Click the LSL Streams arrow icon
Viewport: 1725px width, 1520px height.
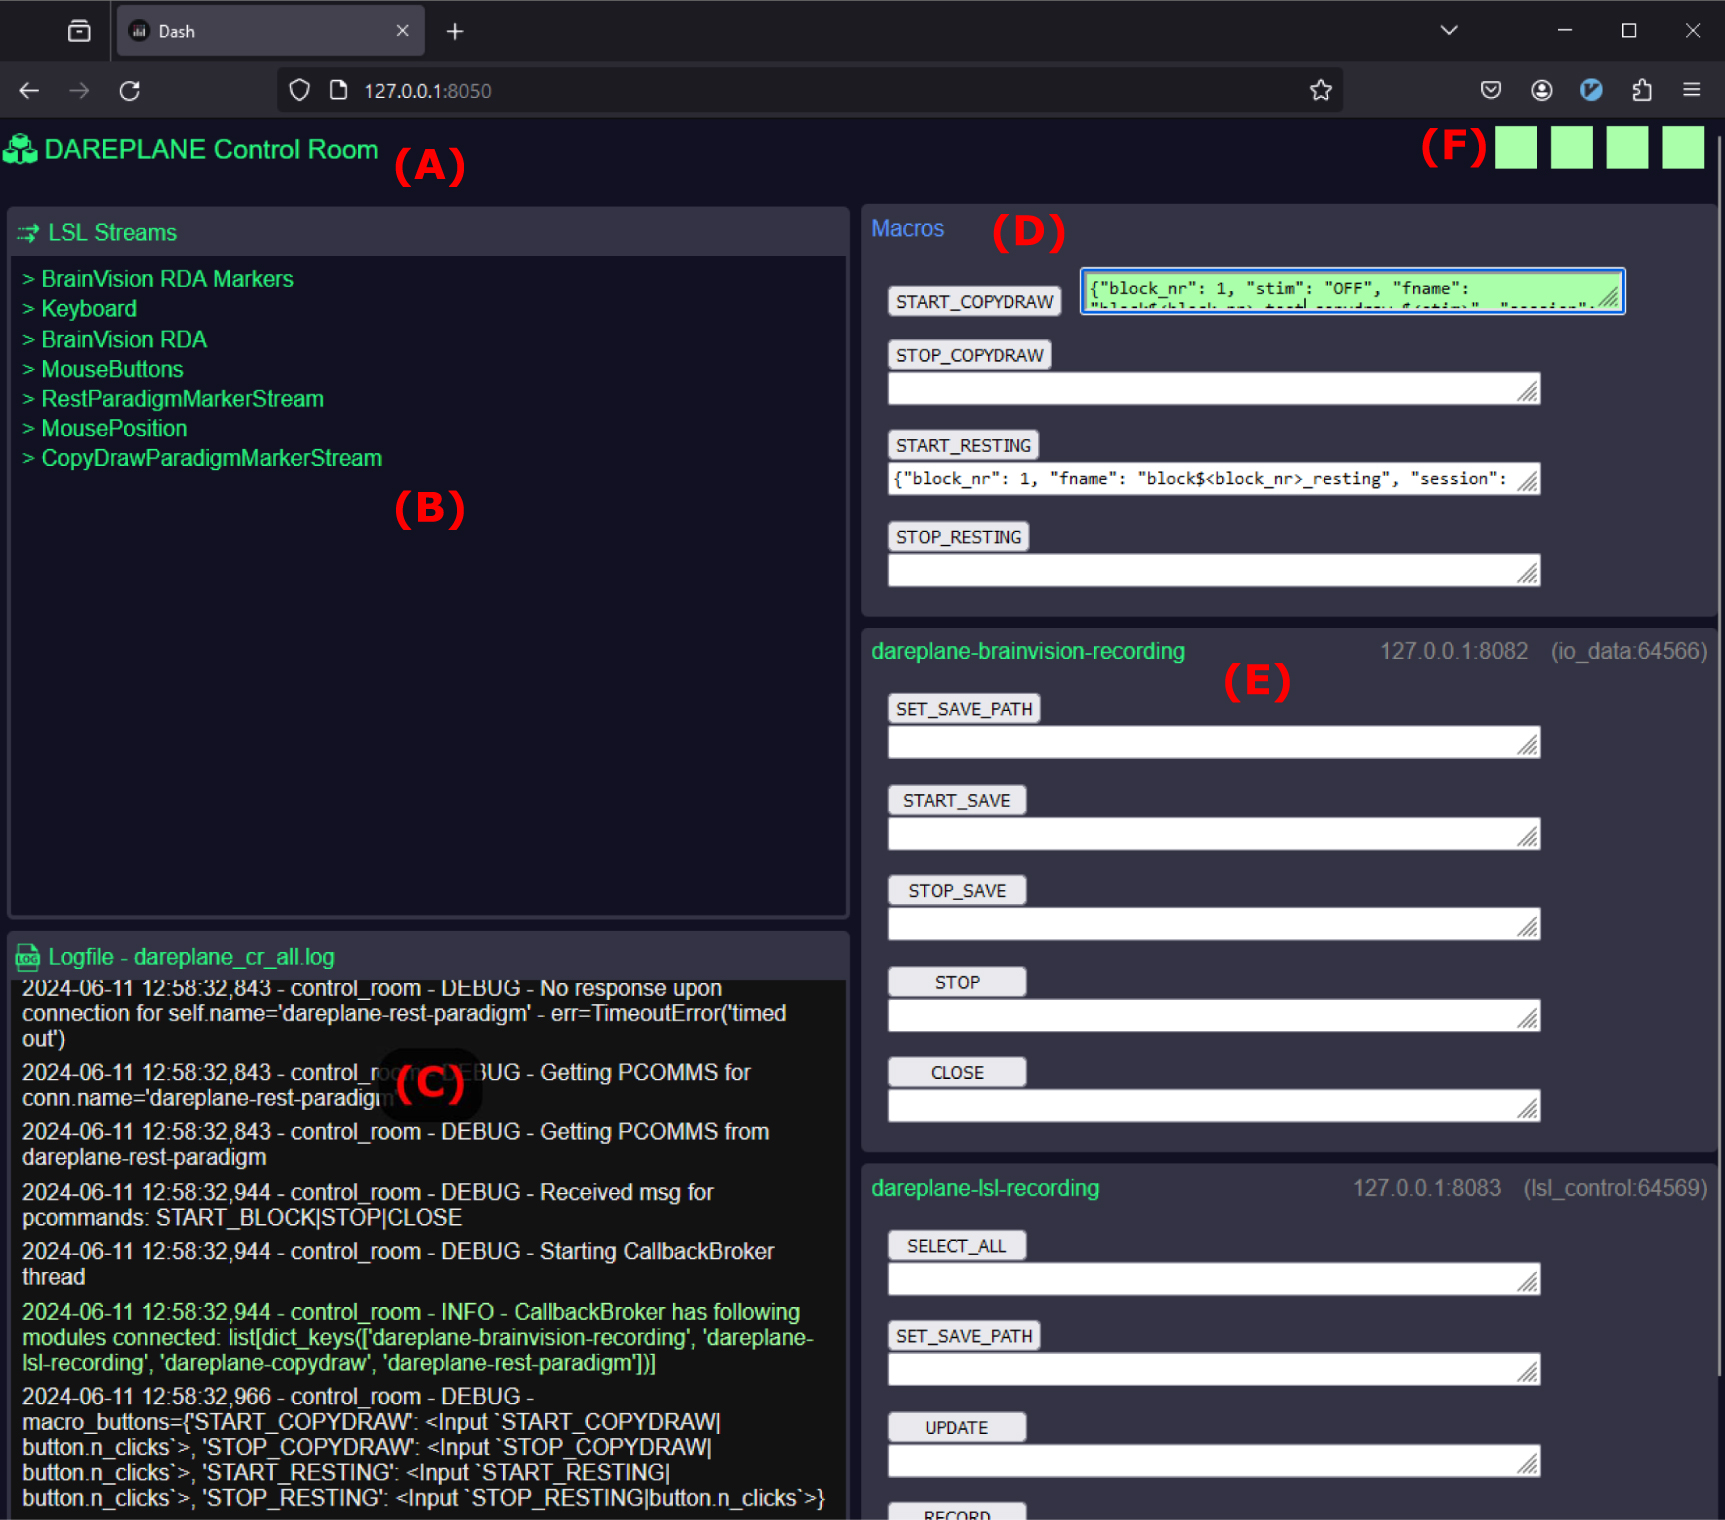point(27,232)
